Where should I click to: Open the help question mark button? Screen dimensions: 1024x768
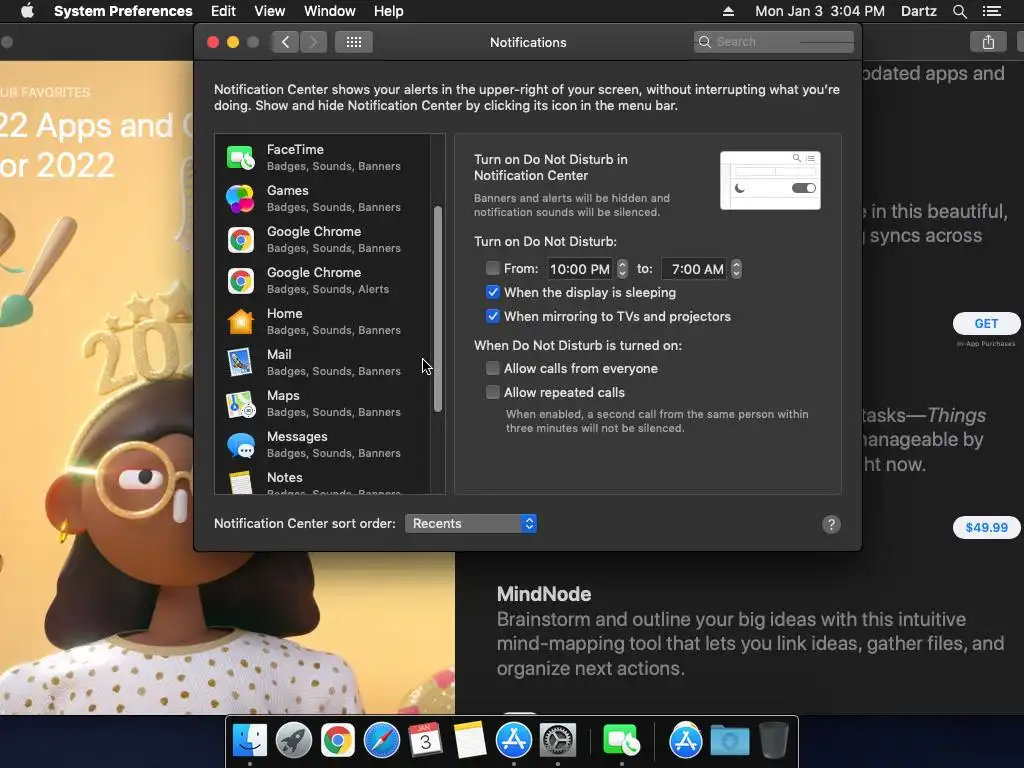pos(831,524)
